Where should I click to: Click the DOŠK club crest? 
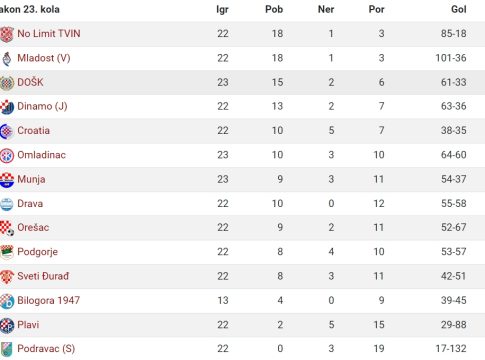tap(6, 83)
